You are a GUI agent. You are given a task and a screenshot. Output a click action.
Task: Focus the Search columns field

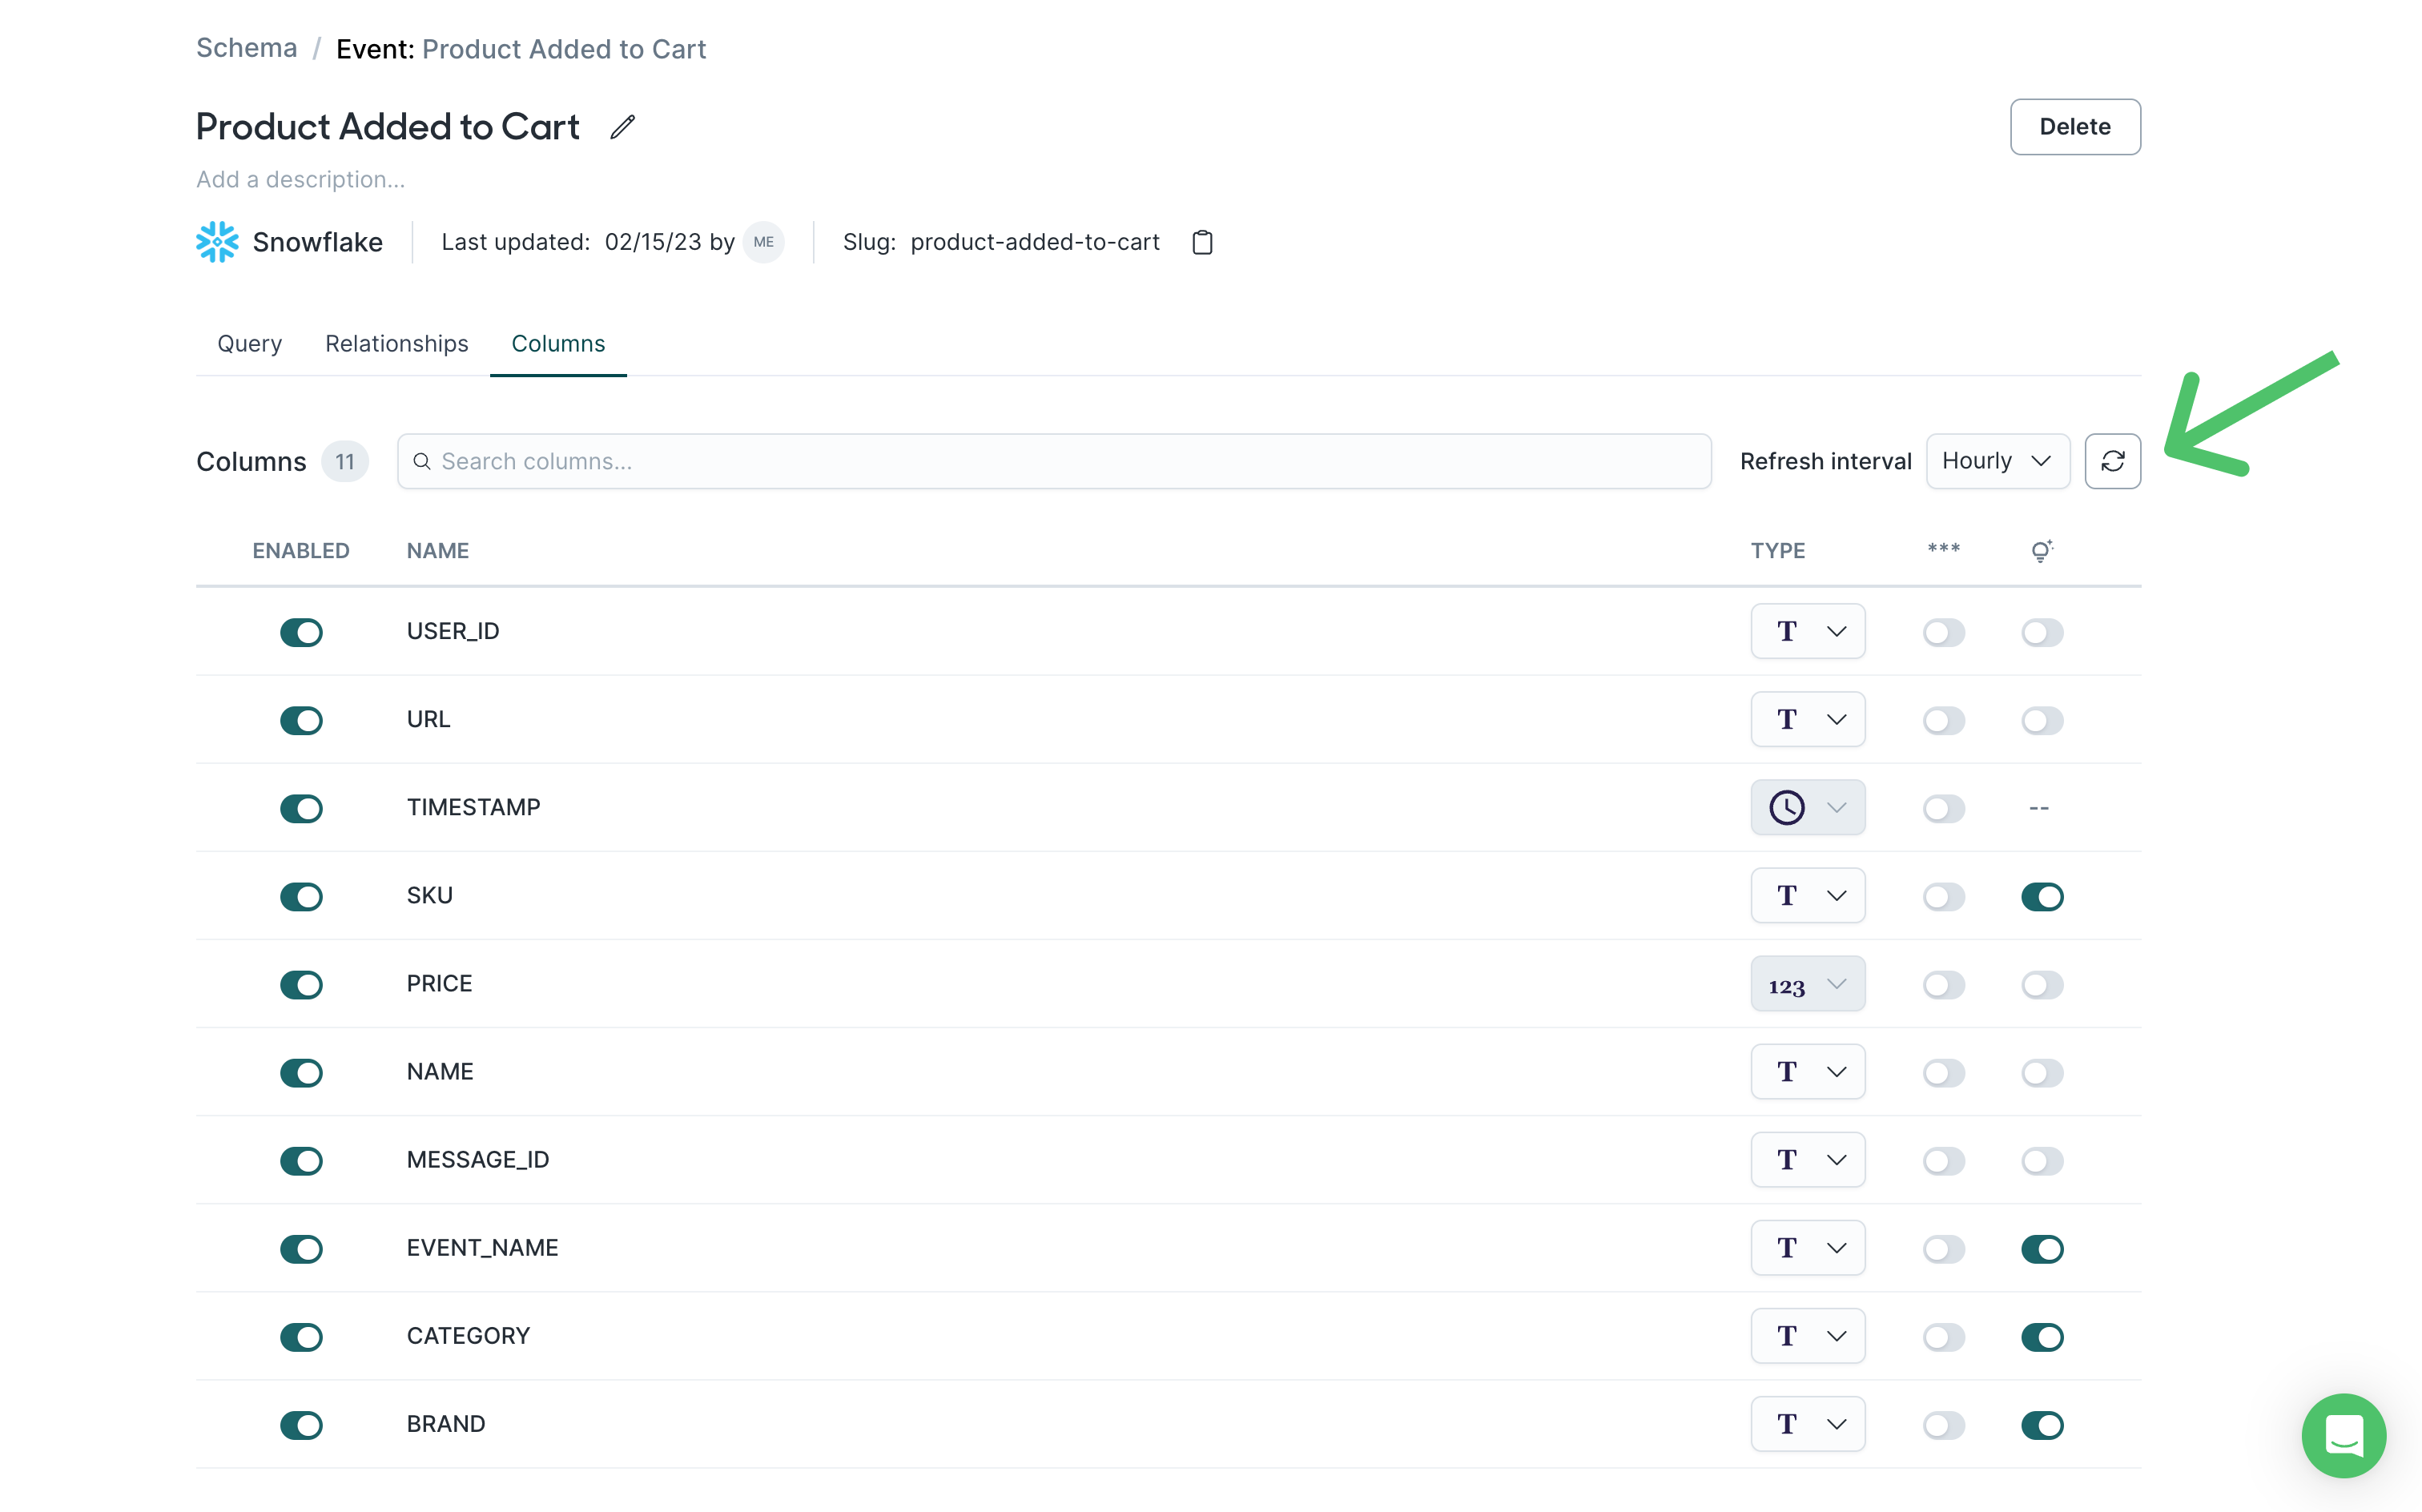[1054, 461]
